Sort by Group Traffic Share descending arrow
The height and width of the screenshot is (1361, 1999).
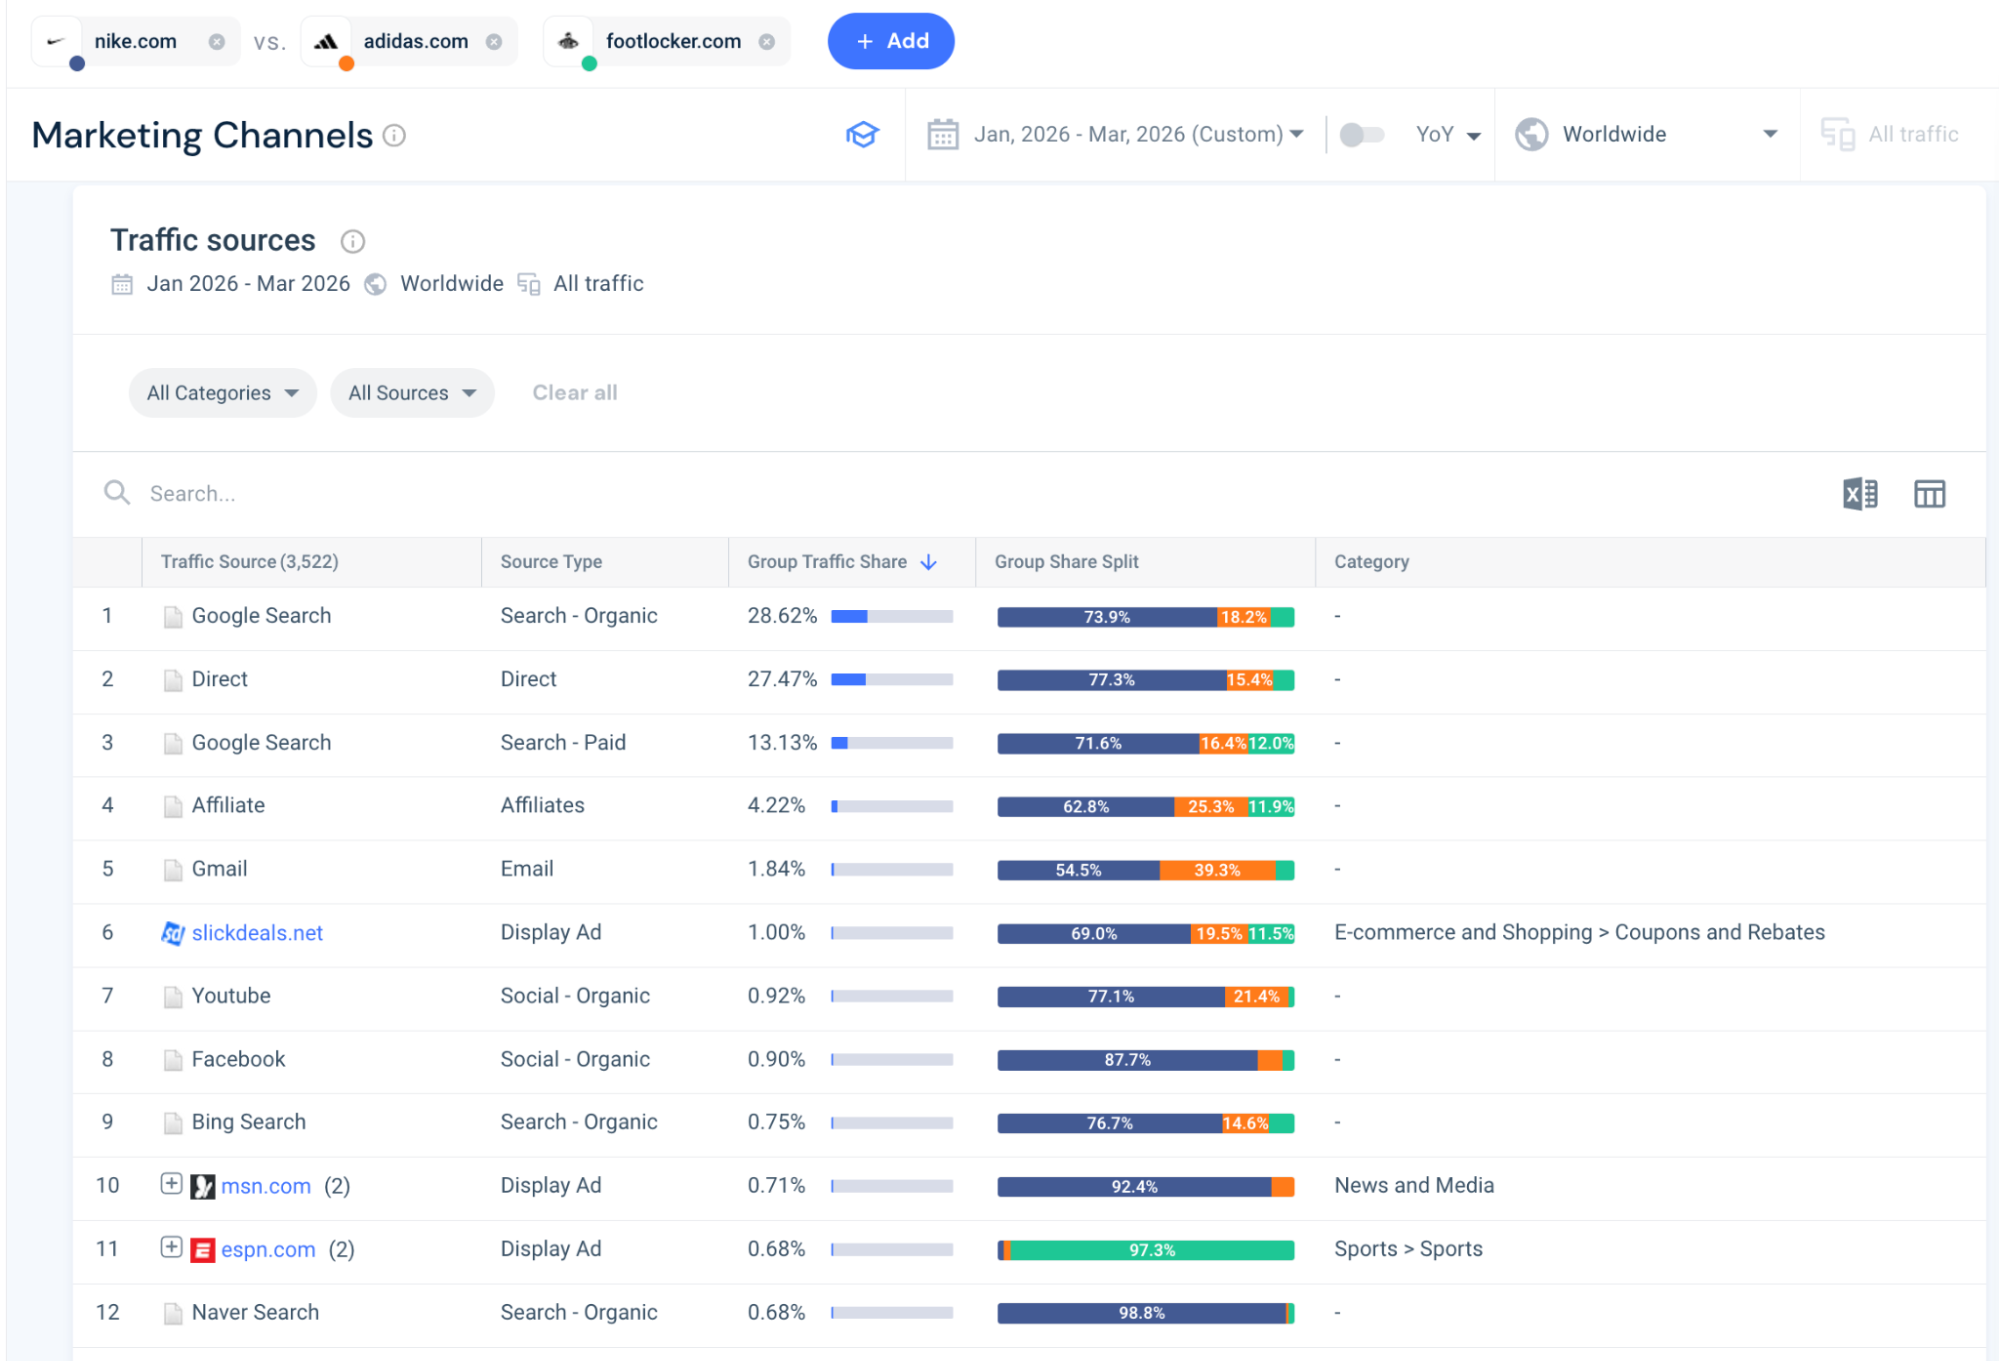[929, 562]
